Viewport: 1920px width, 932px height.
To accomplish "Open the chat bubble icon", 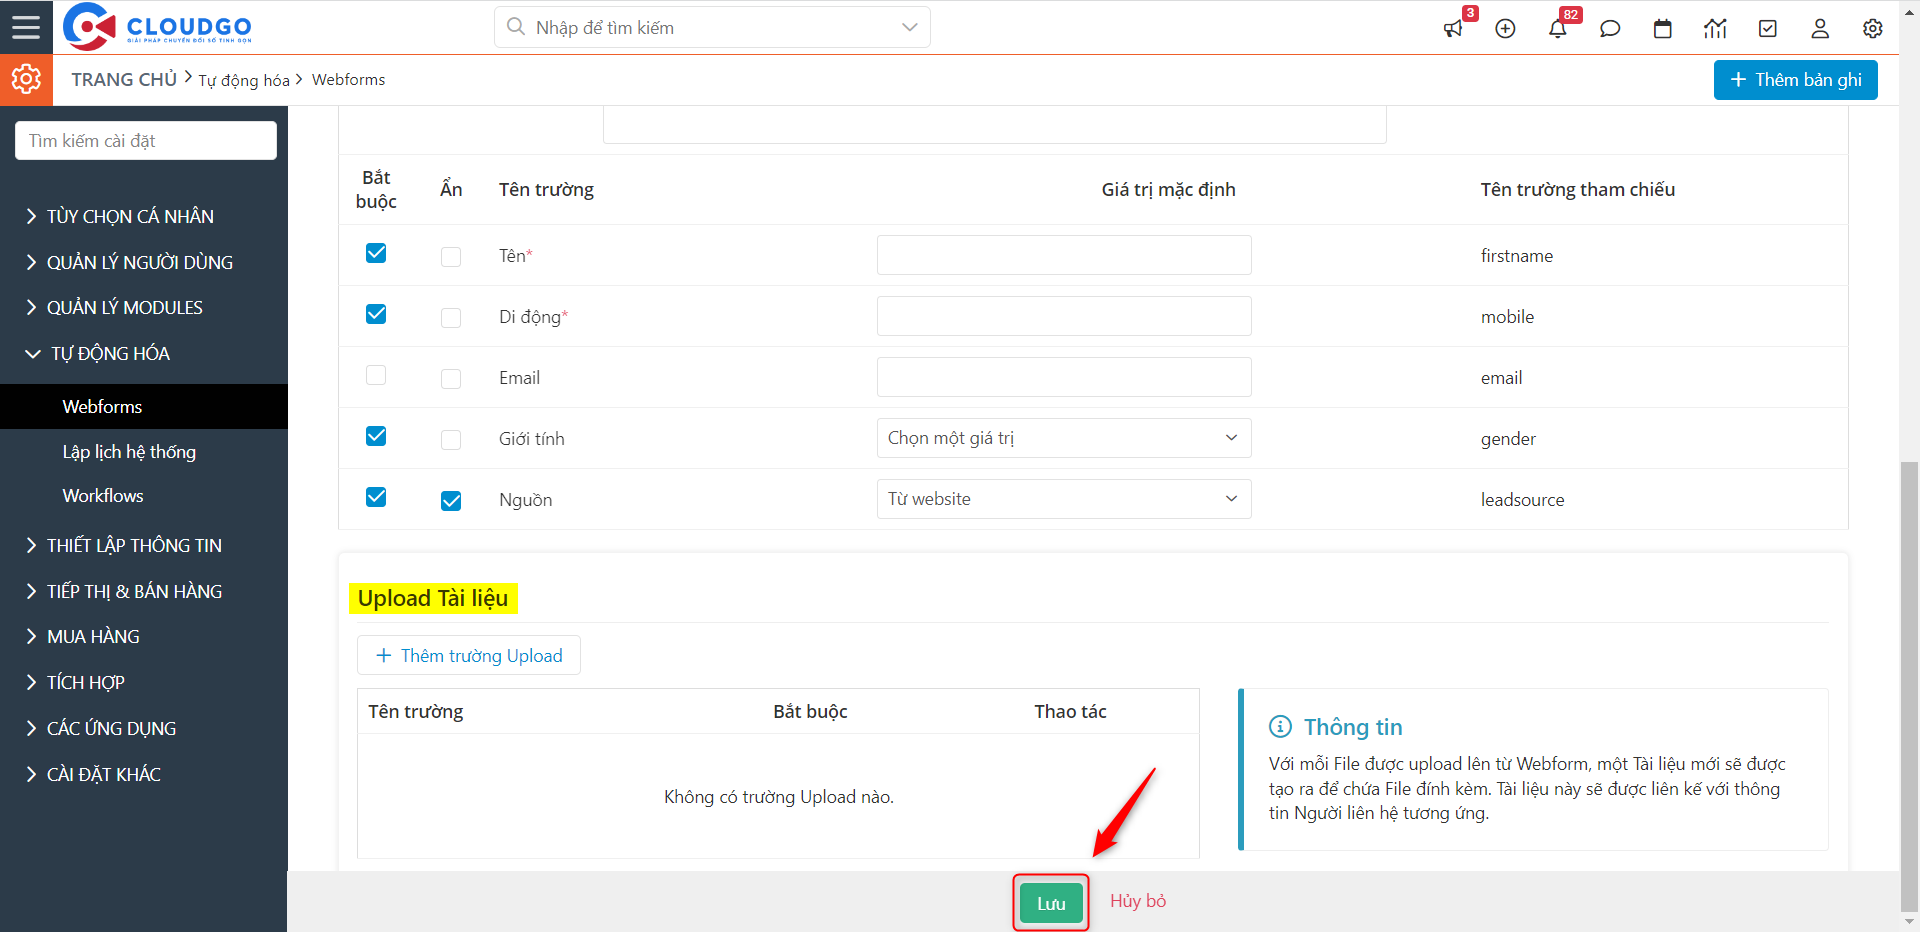I will point(1610,28).
